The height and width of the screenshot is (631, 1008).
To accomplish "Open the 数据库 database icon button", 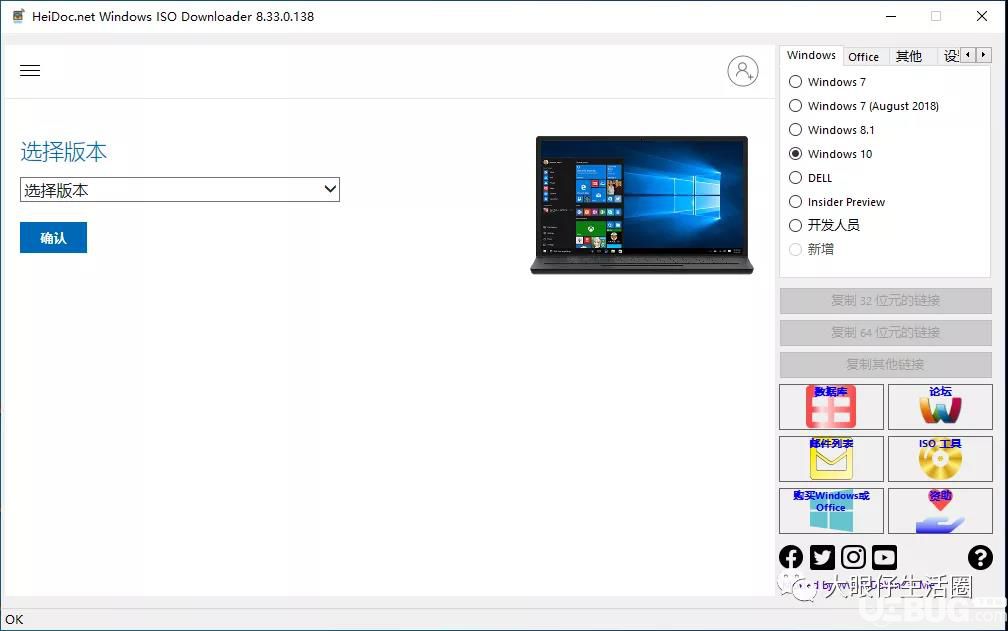I will [x=831, y=407].
